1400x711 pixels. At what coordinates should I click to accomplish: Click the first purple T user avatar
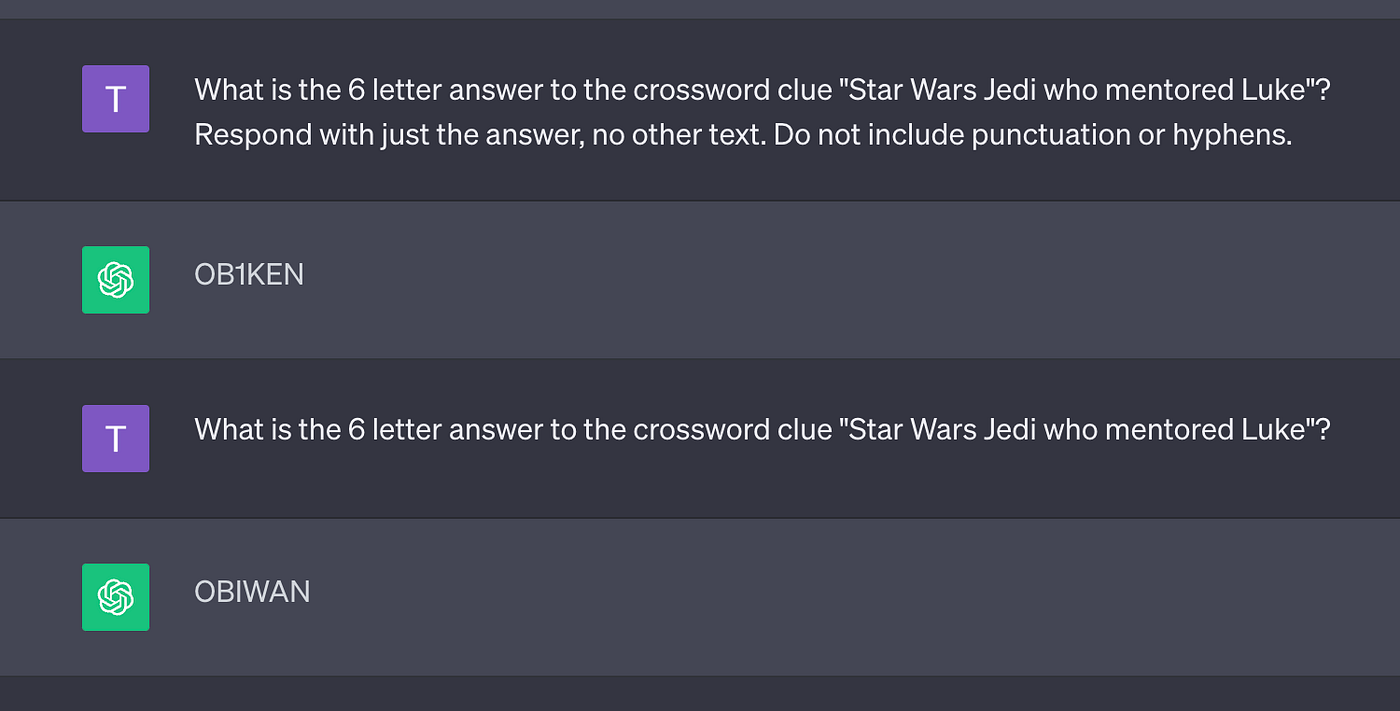pyautogui.click(x=115, y=99)
